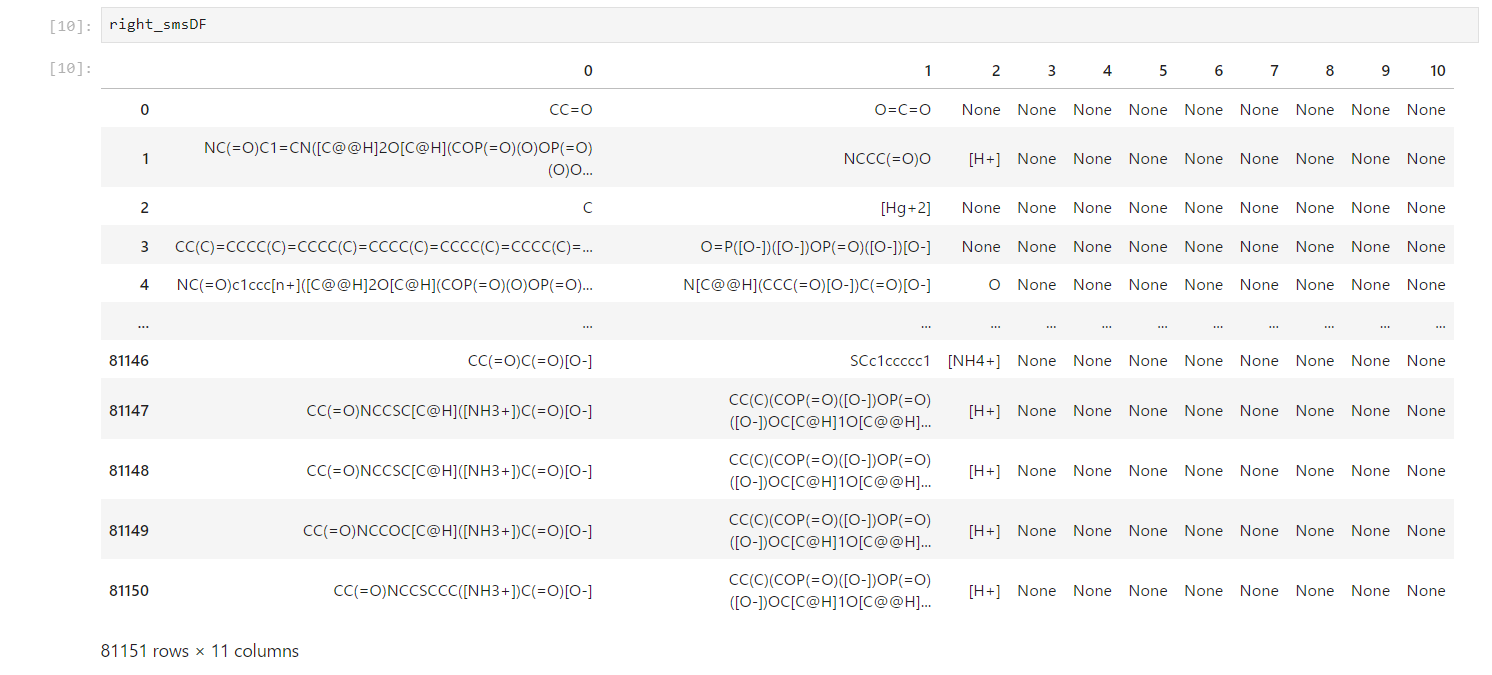Click the column header labeled 10

tap(1437, 71)
